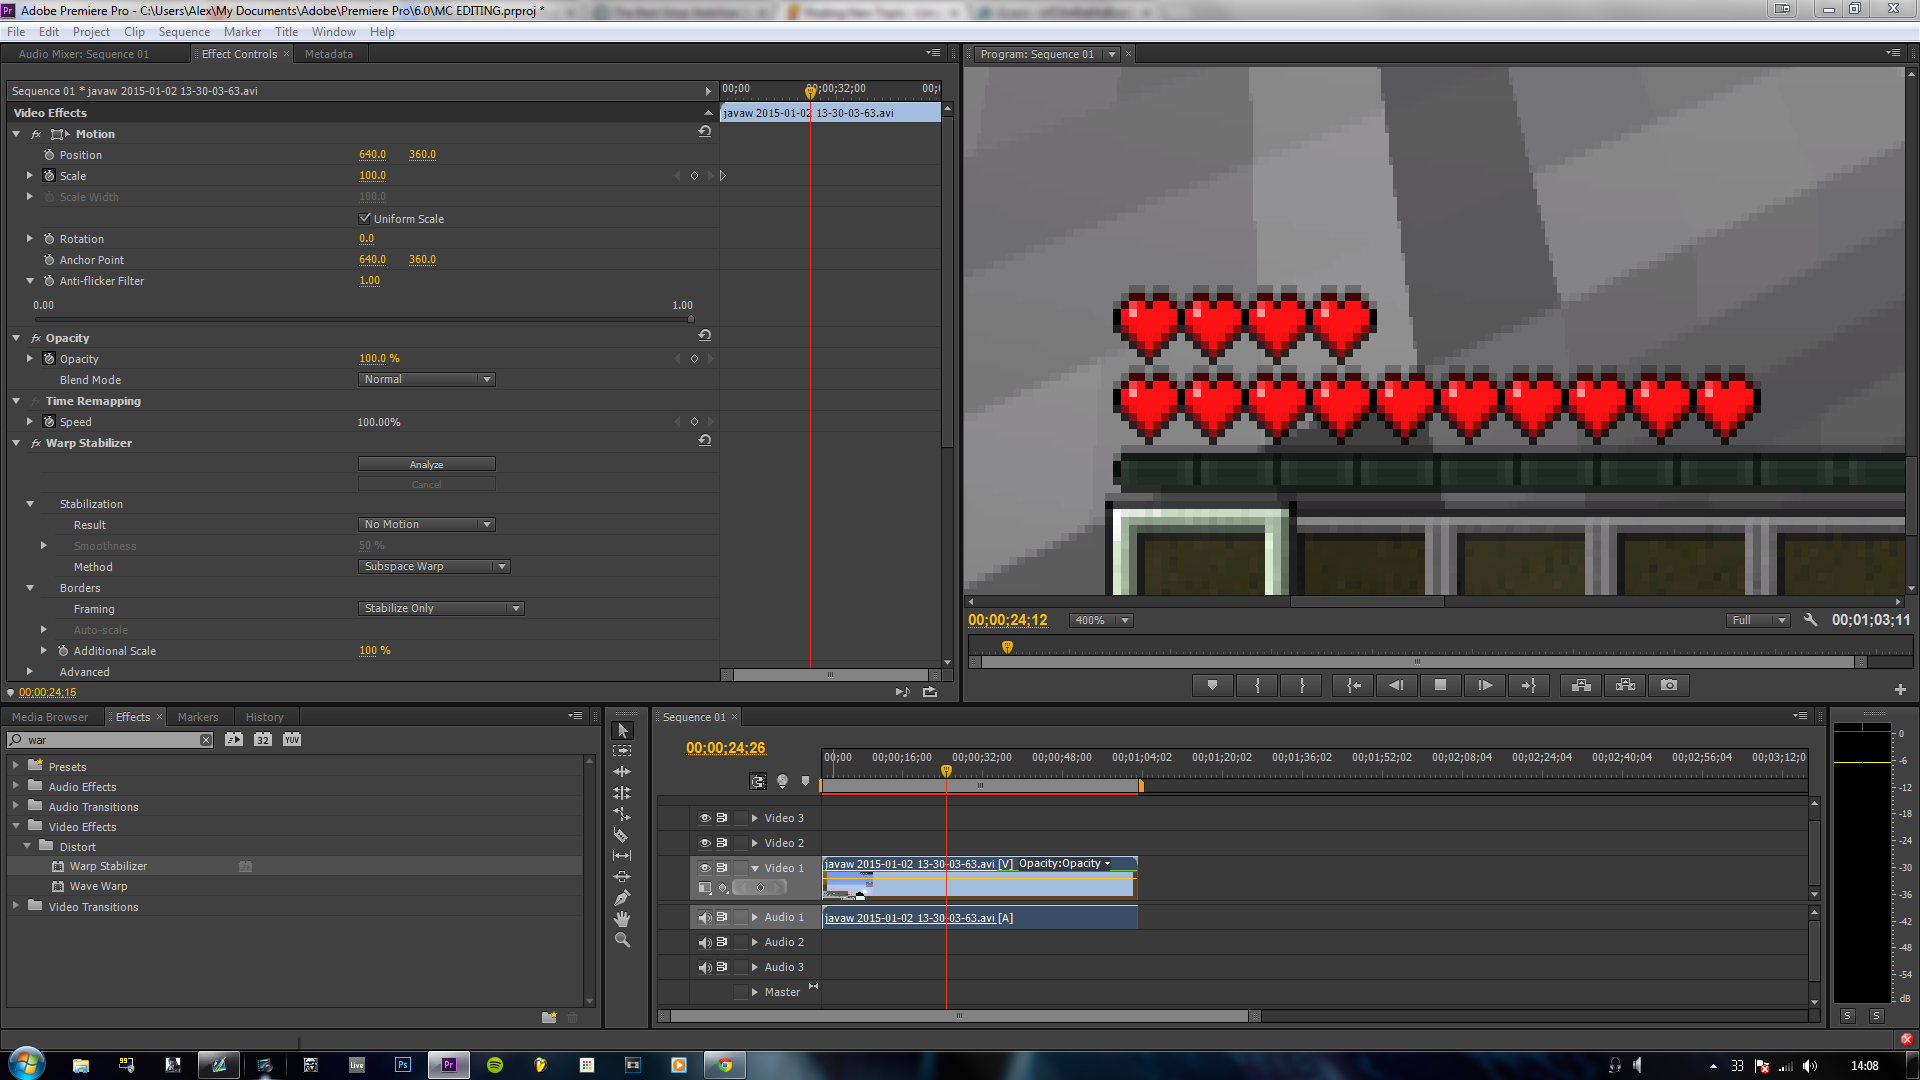Pick the Rolling Edit tool
The width and height of the screenshot is (1920, 1080).
click(x=622, y=793)
